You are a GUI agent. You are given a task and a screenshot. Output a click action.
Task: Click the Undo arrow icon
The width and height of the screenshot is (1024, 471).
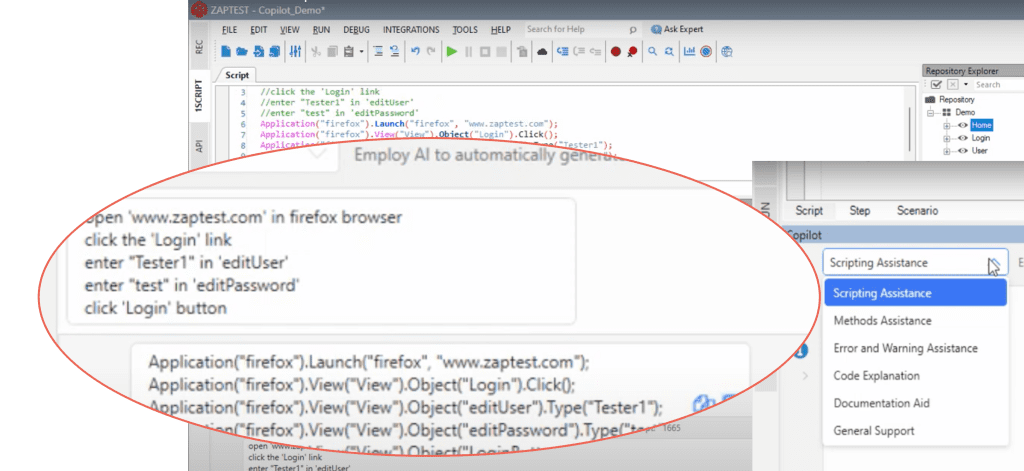click(415, 51)
